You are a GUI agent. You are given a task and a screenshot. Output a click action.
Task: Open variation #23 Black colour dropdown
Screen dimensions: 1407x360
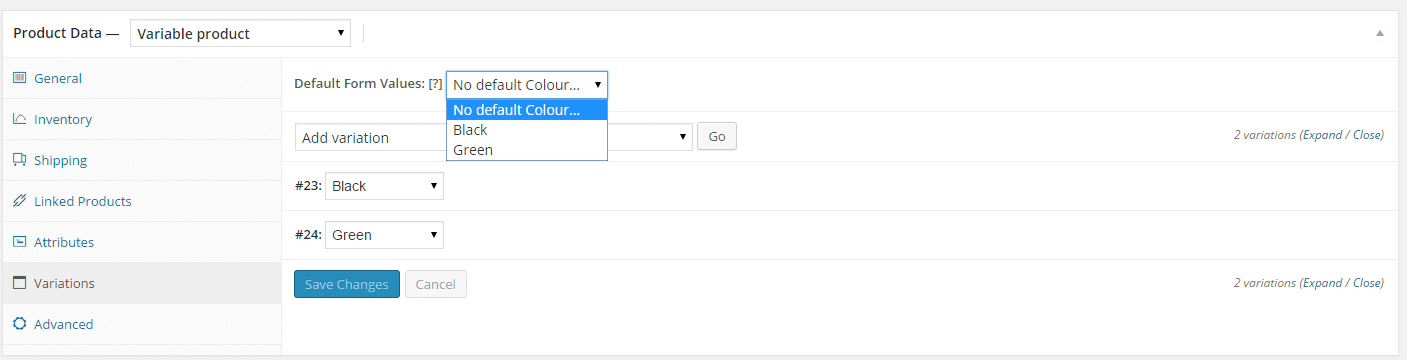[x=384, y=186]
